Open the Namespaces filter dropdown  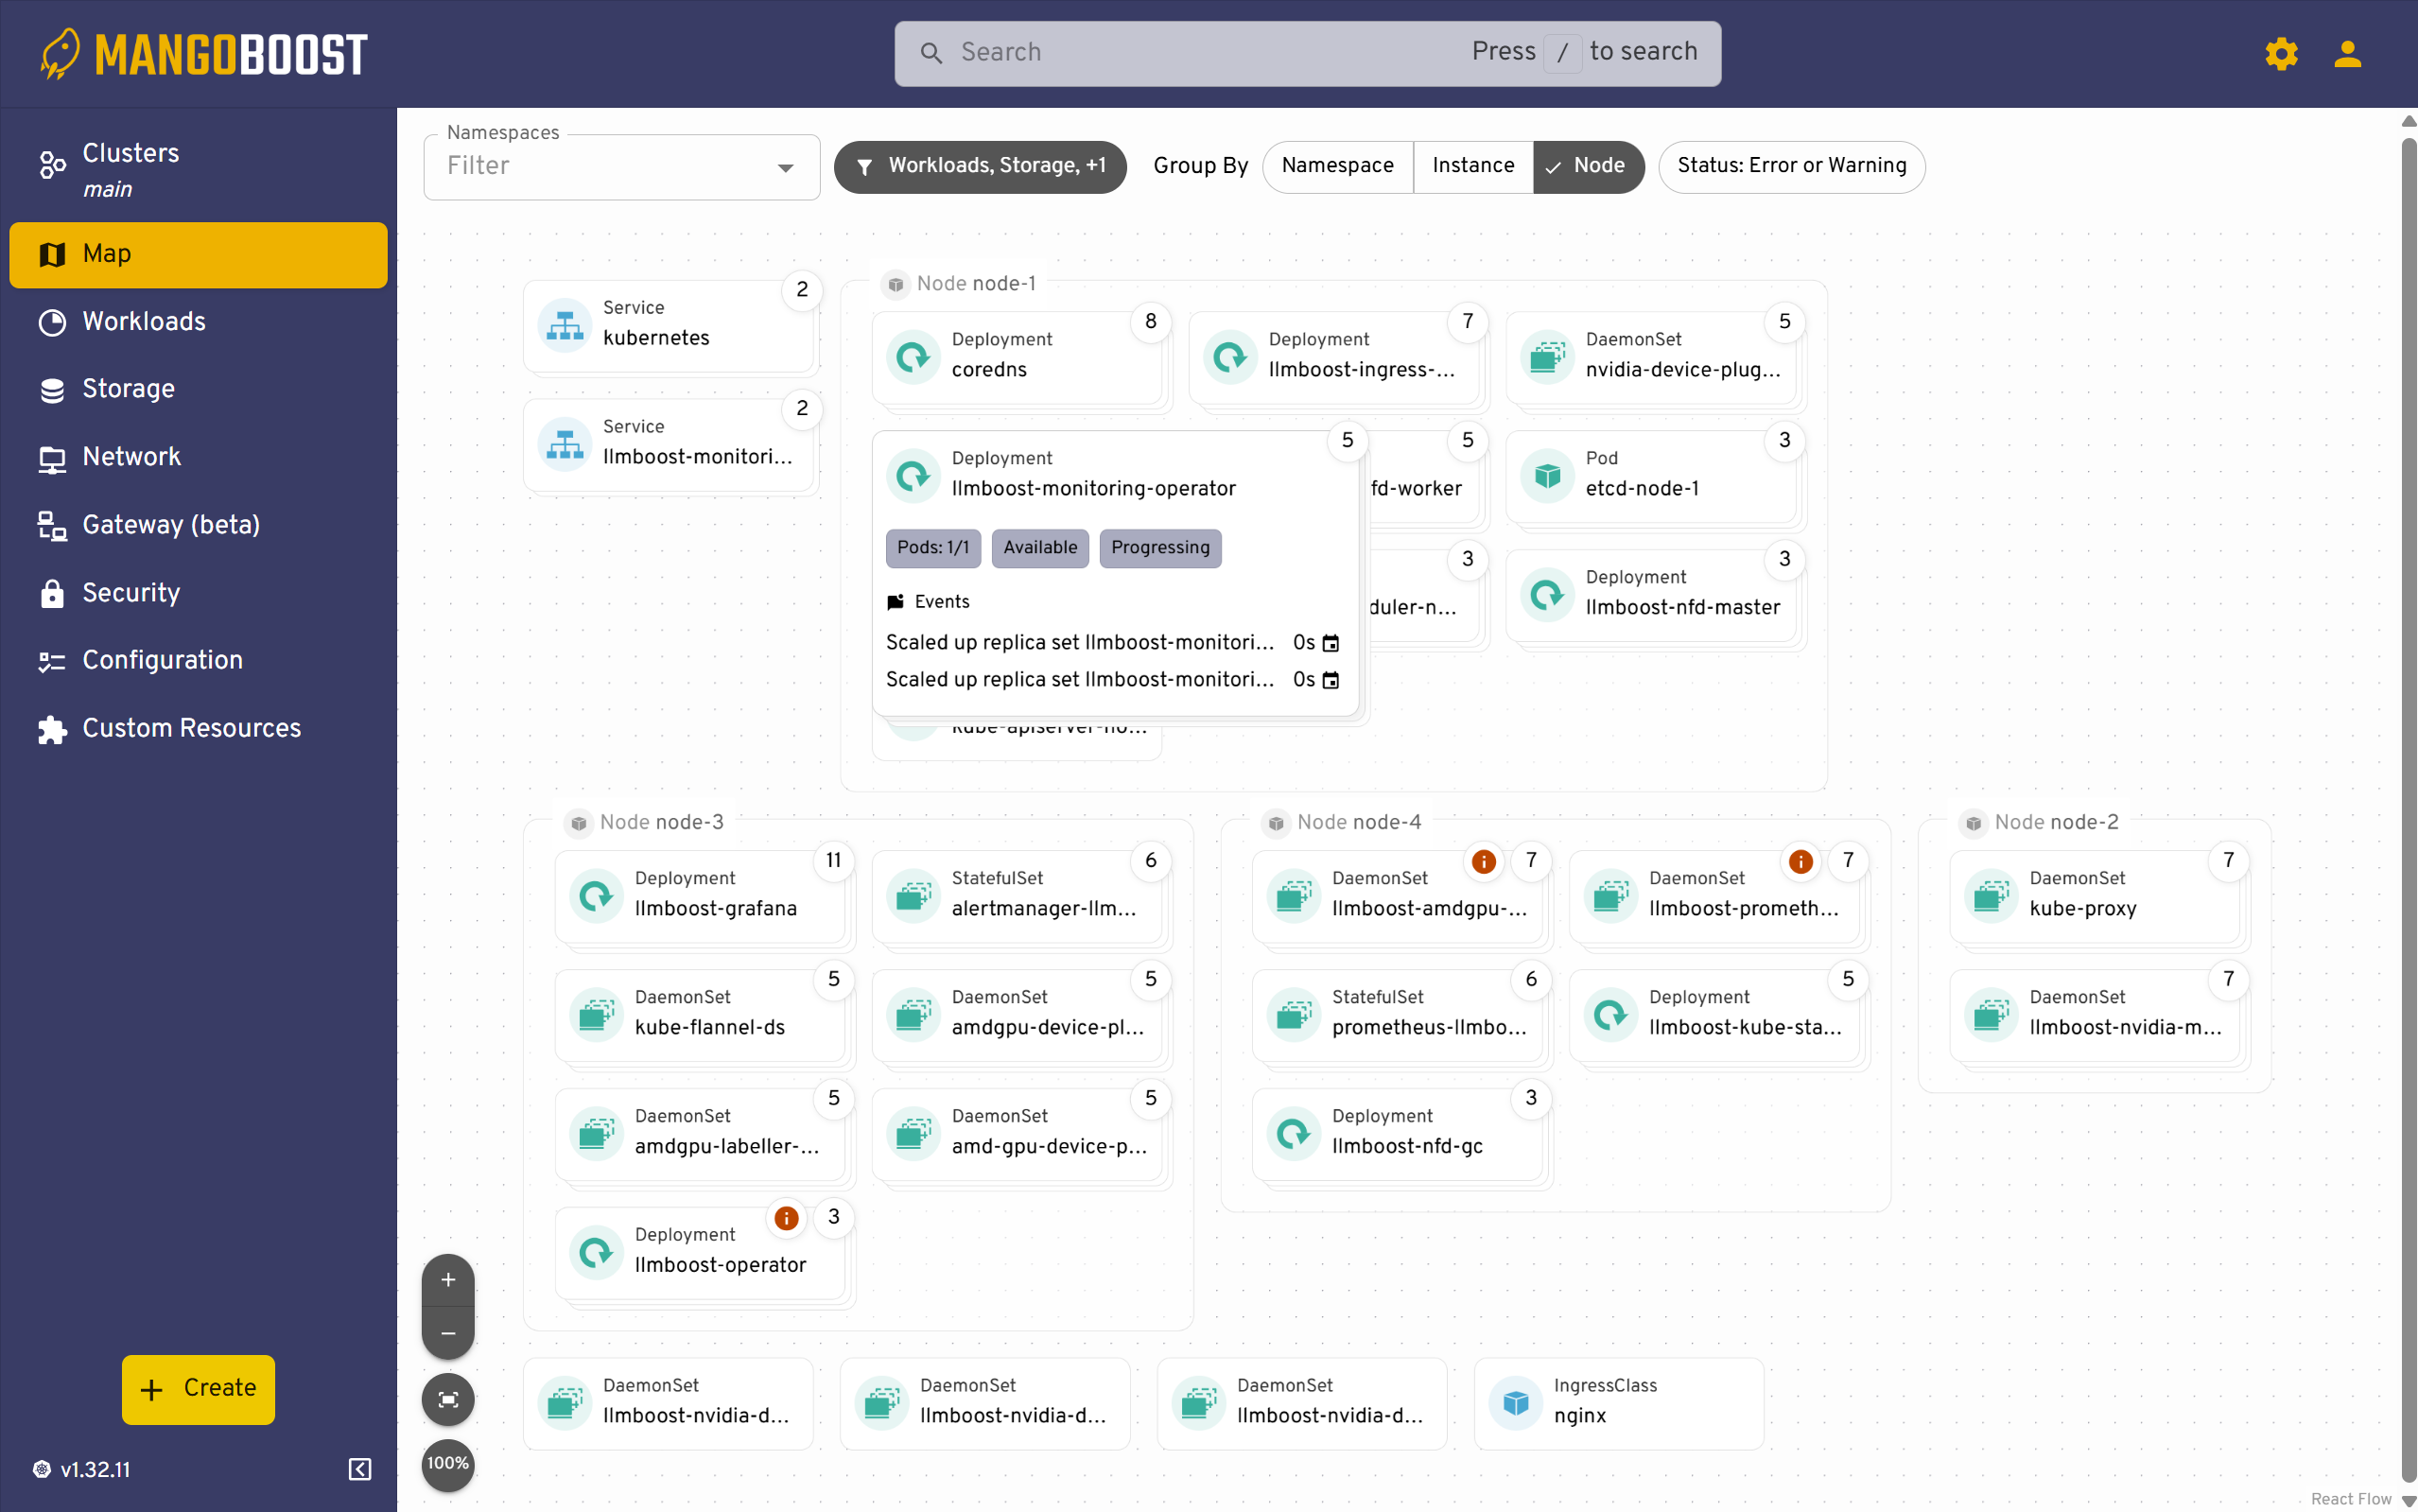pyautogui.click(x=785, y=167)
